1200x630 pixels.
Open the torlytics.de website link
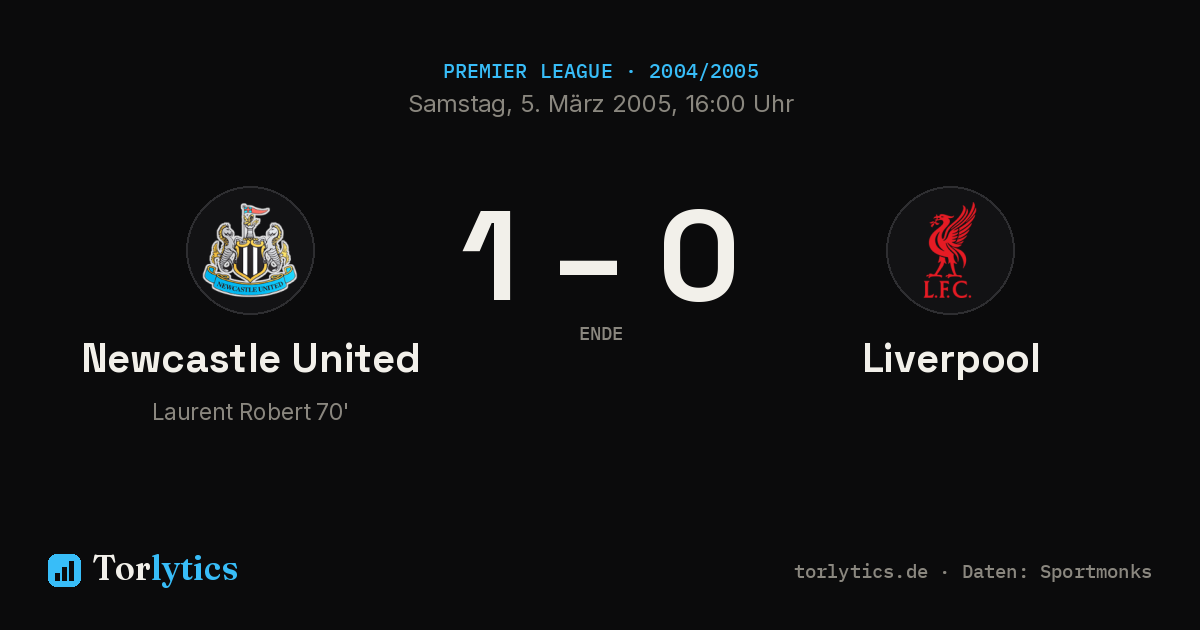(861, 572)
